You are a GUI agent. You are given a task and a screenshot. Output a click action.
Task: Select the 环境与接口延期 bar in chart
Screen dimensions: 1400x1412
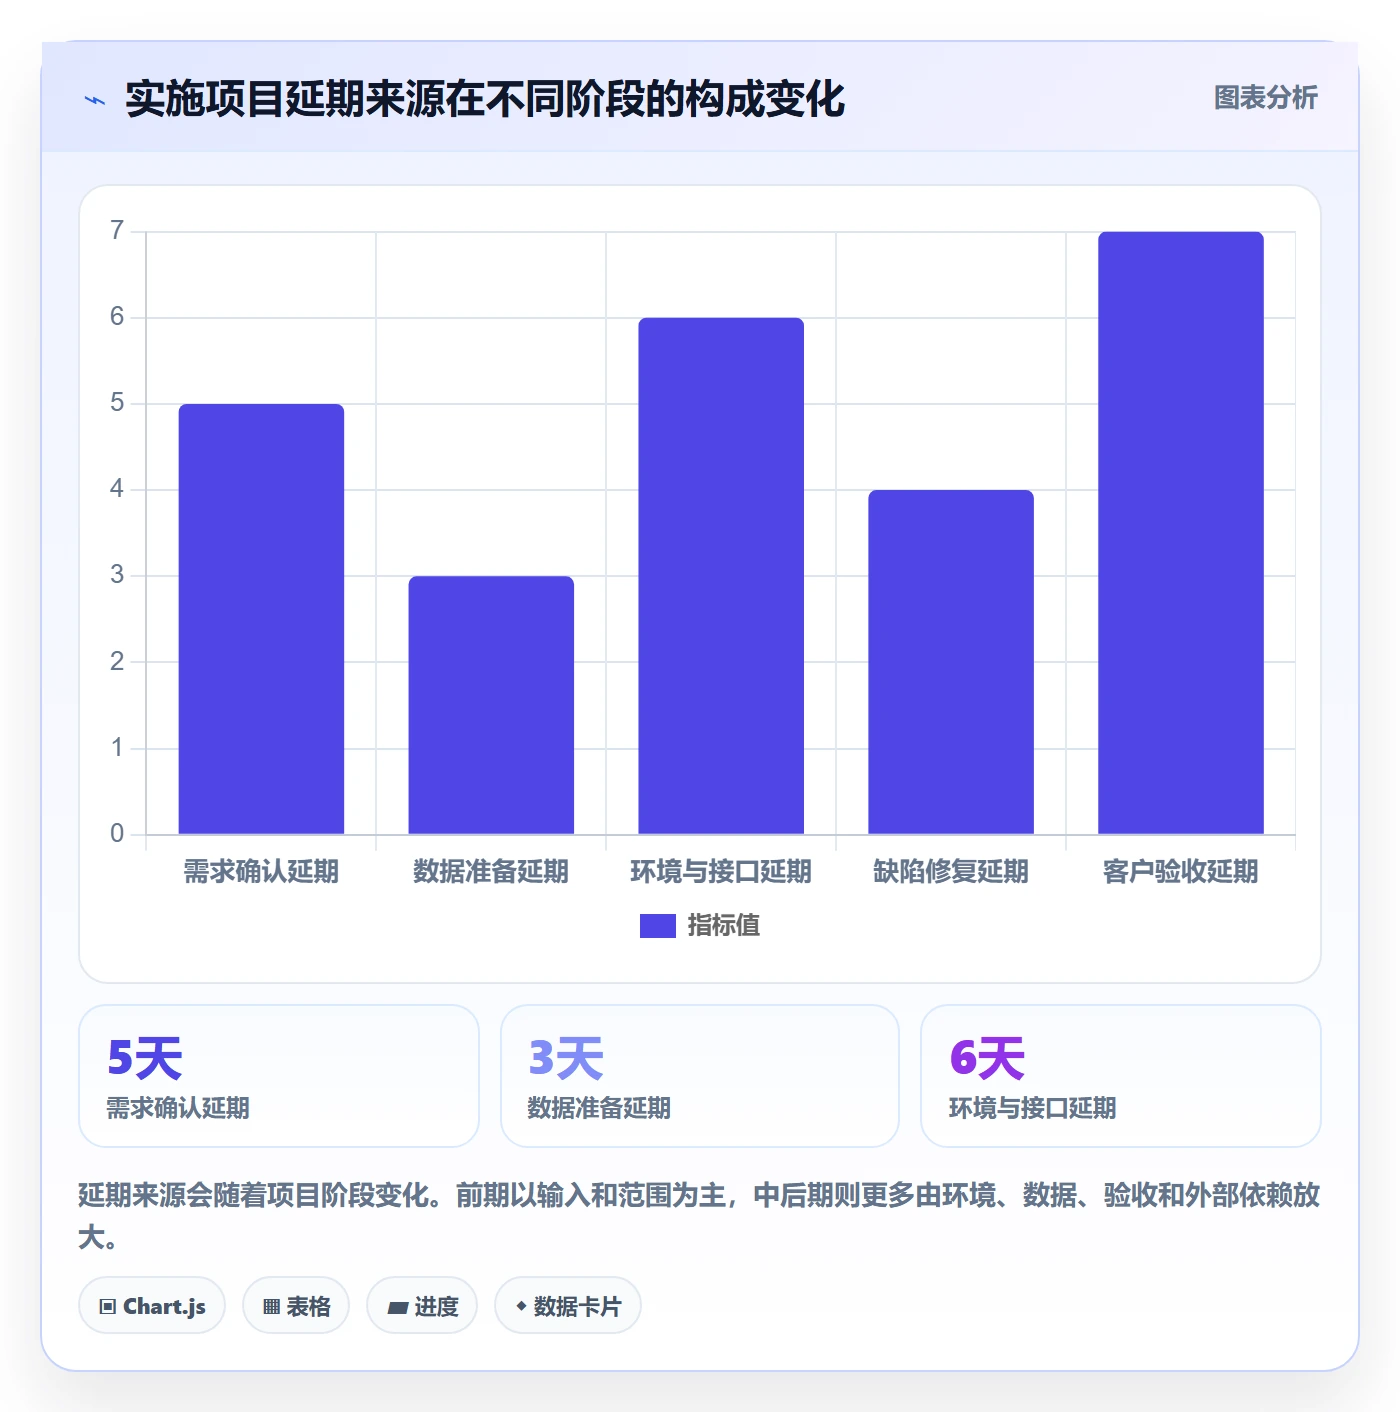click(721, 576)
